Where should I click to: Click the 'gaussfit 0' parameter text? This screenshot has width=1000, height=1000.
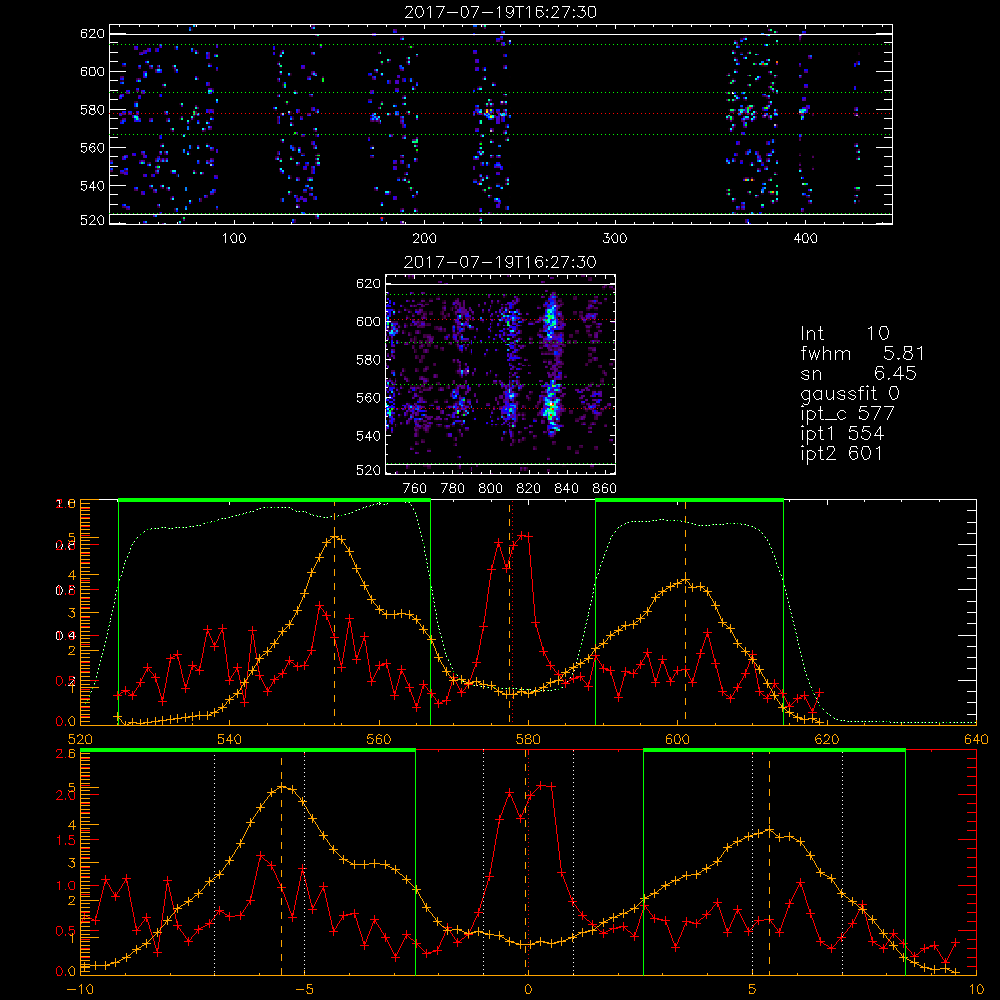coord(851,393)
